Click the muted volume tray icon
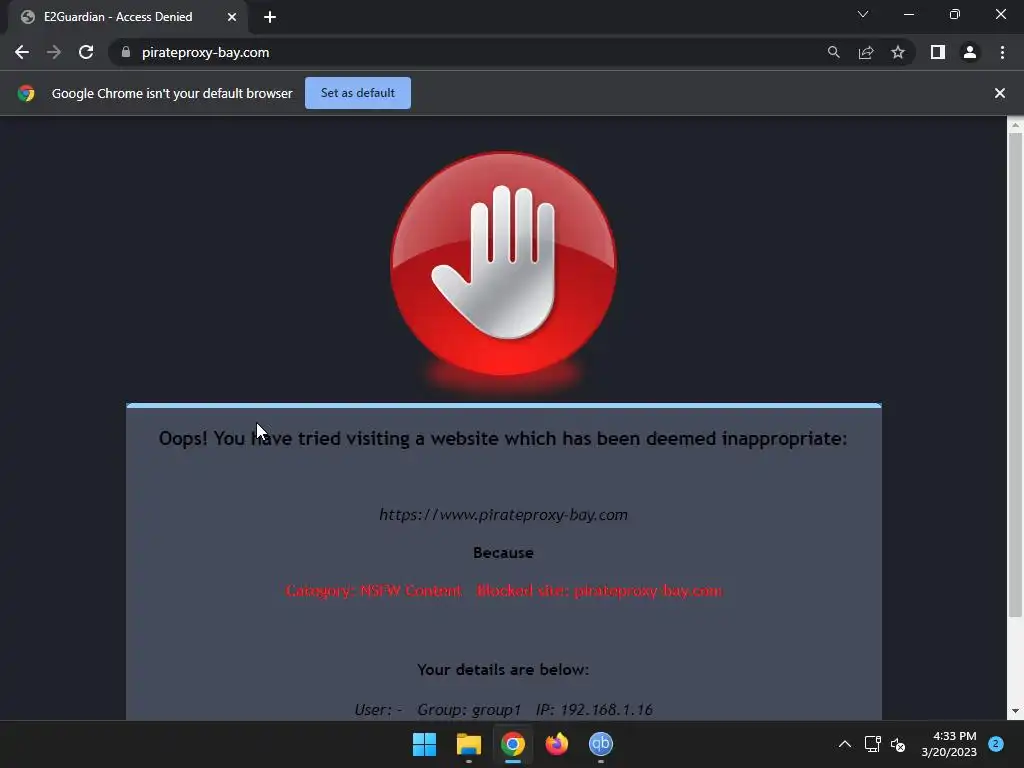This screenshot has height=768, width=1024. coord(898,744)
